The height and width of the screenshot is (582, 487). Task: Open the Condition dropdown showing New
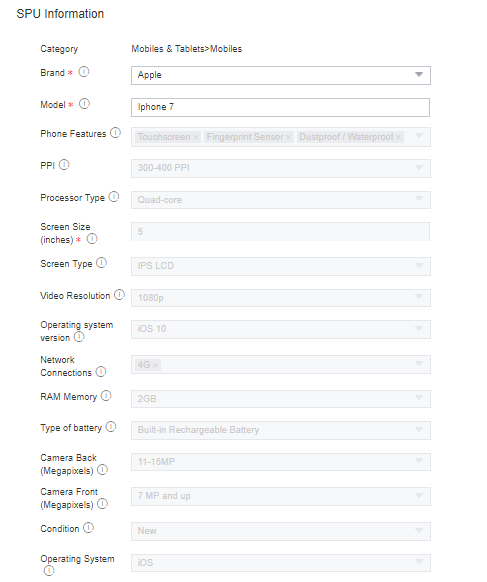point(281,531)
